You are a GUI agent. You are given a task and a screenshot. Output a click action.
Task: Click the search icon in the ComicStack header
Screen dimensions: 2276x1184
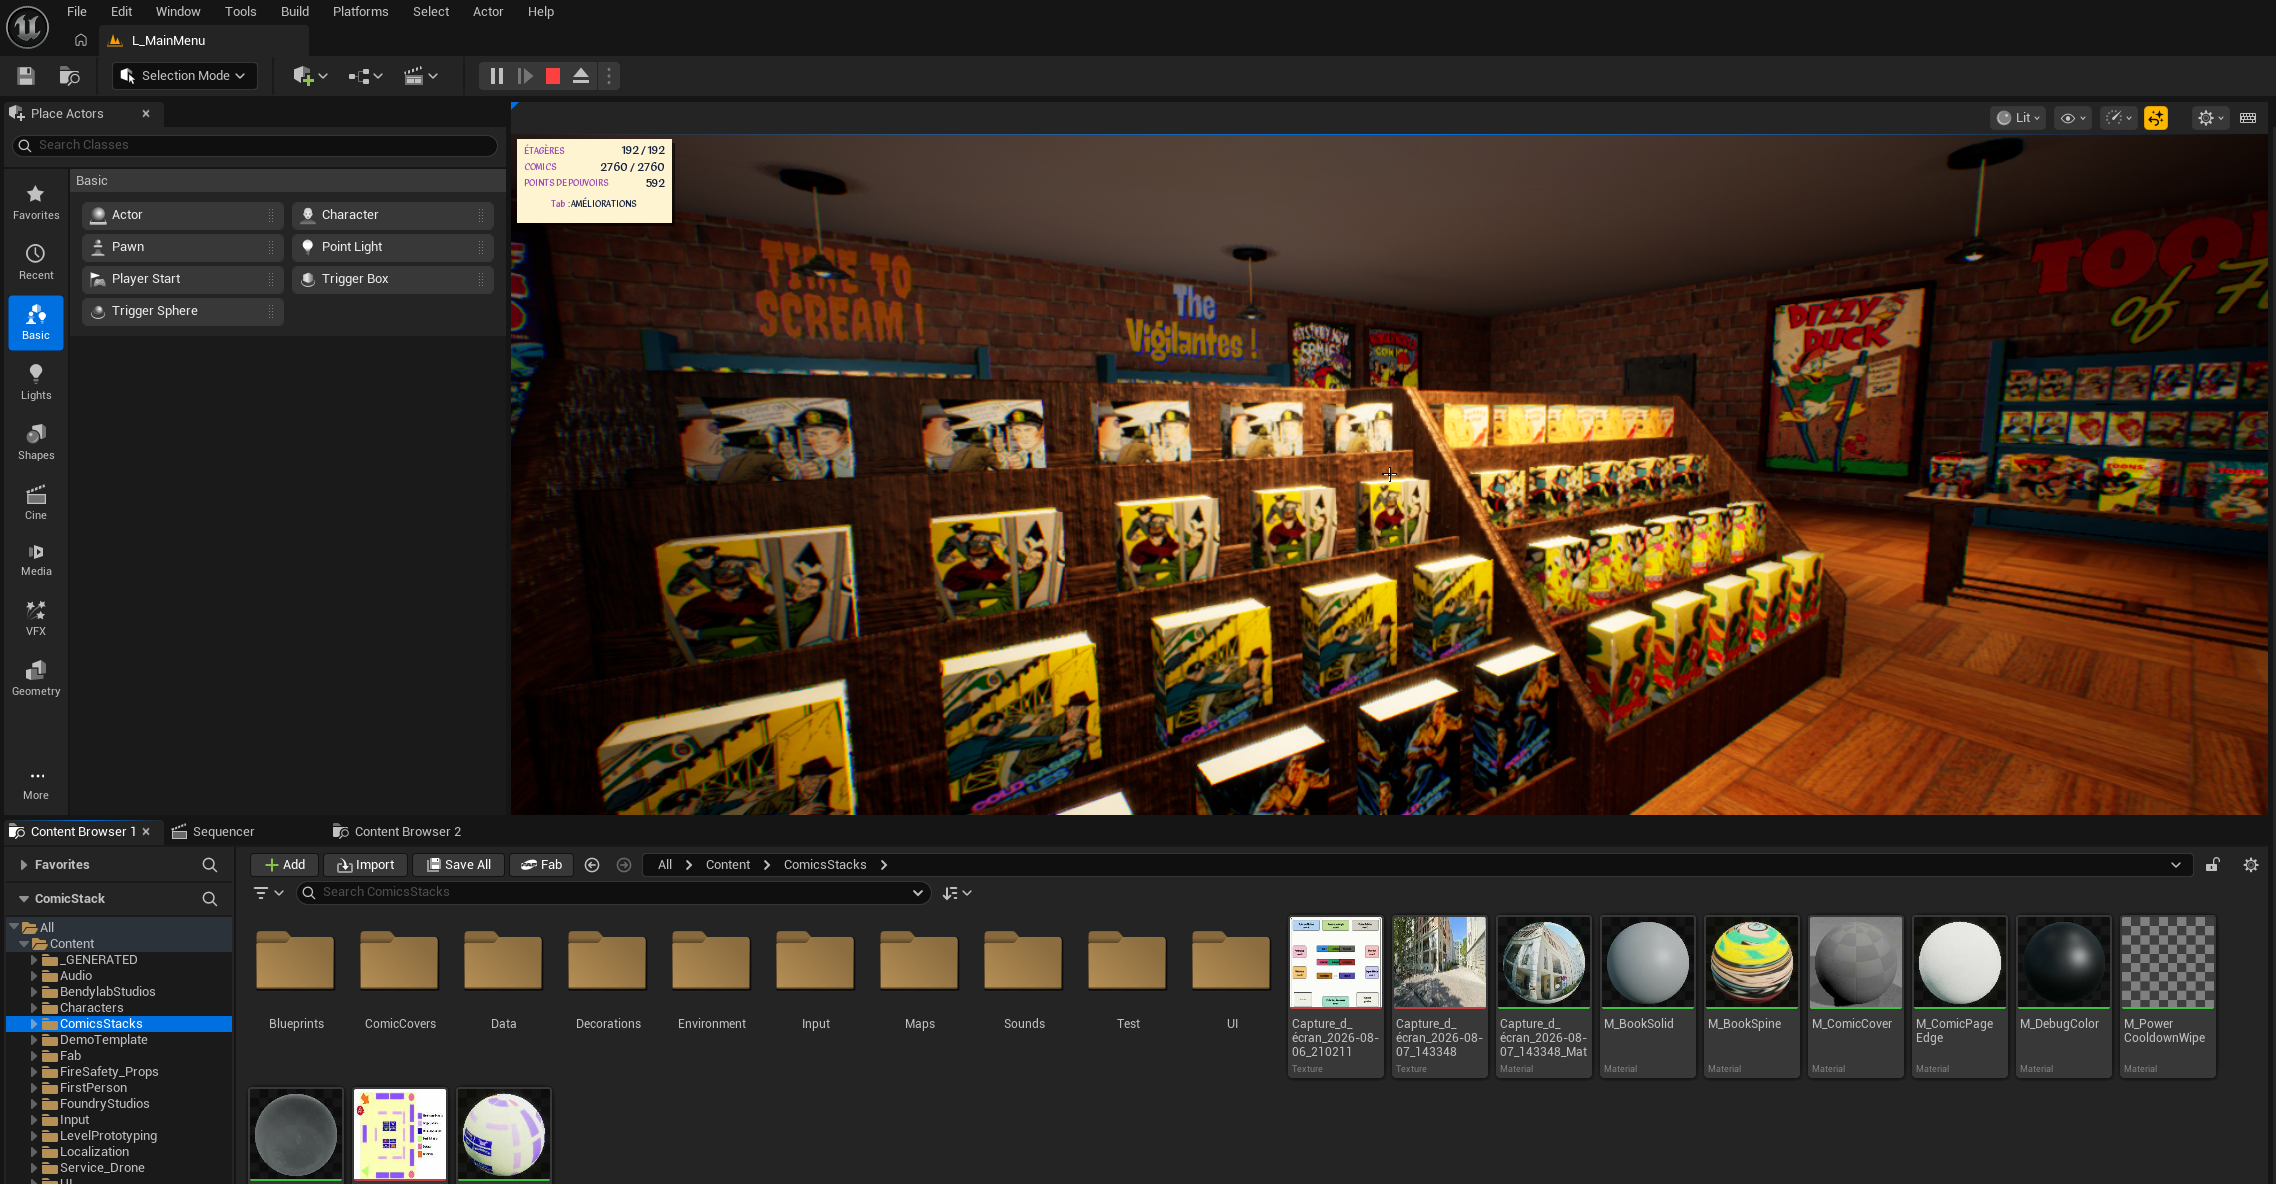(210, 899)
